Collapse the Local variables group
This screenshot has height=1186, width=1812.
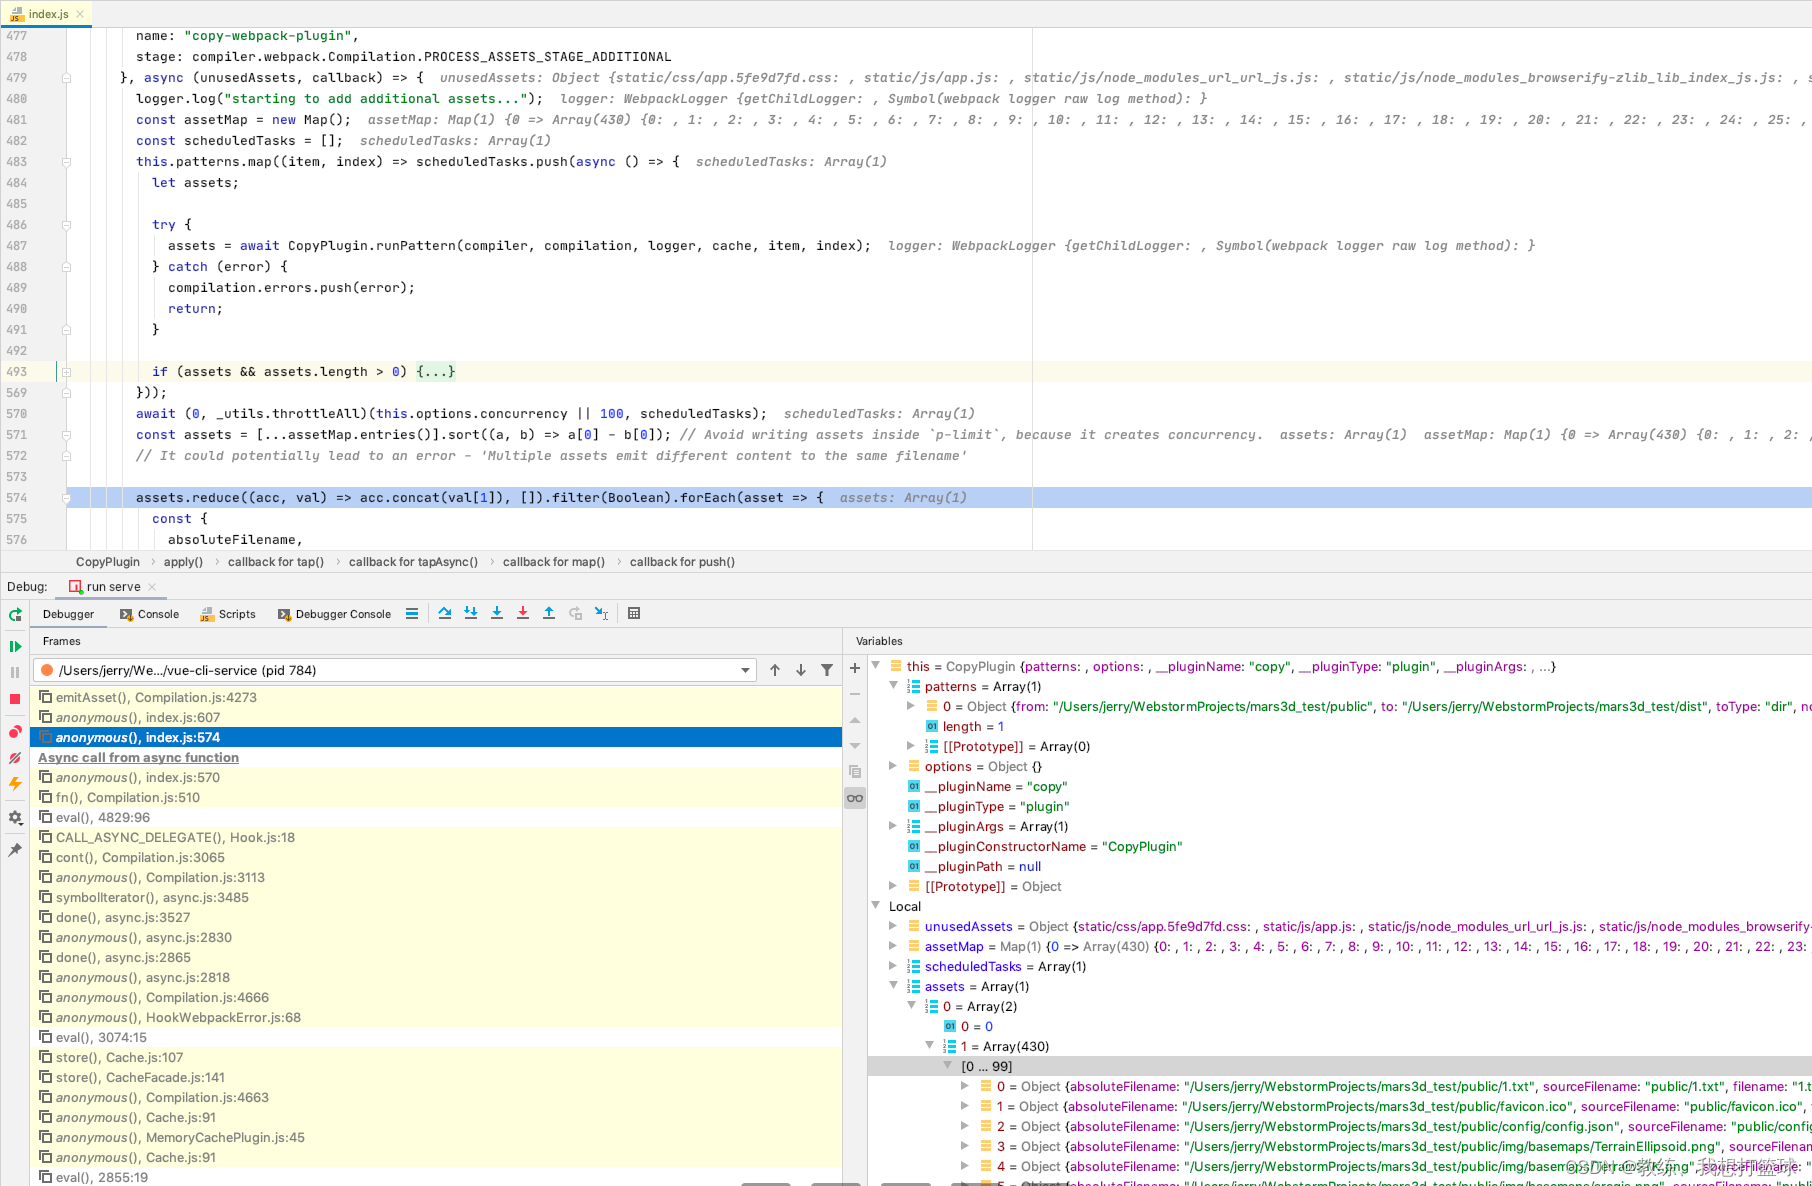click(x=876, y=906)
